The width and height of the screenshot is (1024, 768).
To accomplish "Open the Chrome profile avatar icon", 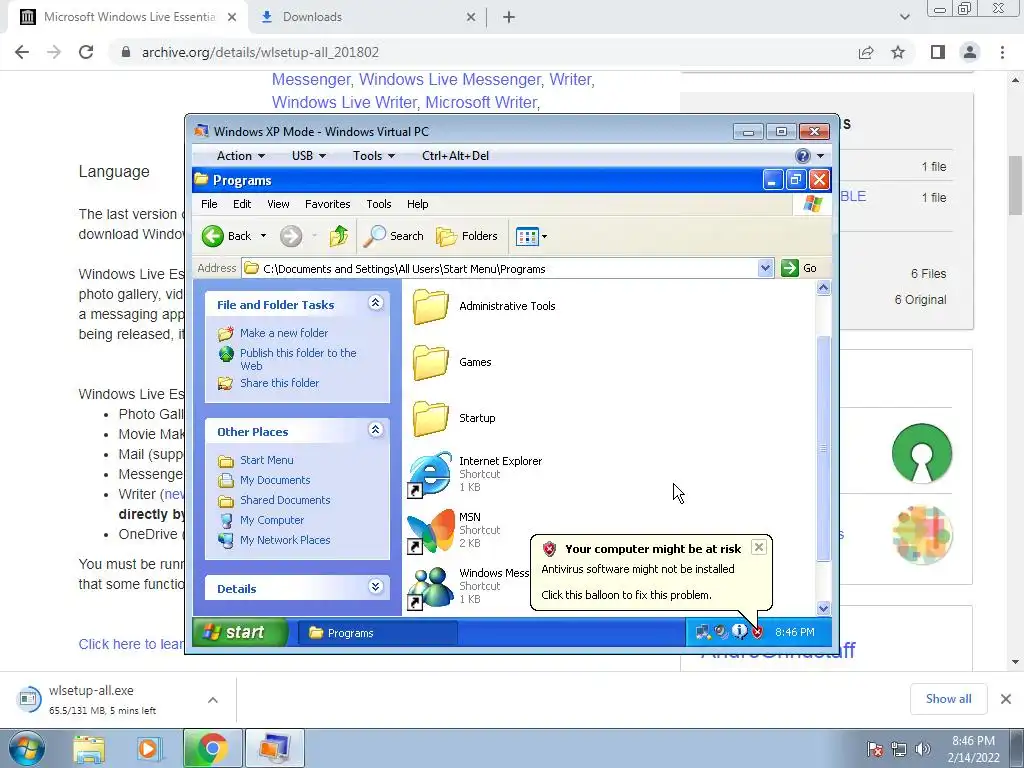I will tap(970, 52).
